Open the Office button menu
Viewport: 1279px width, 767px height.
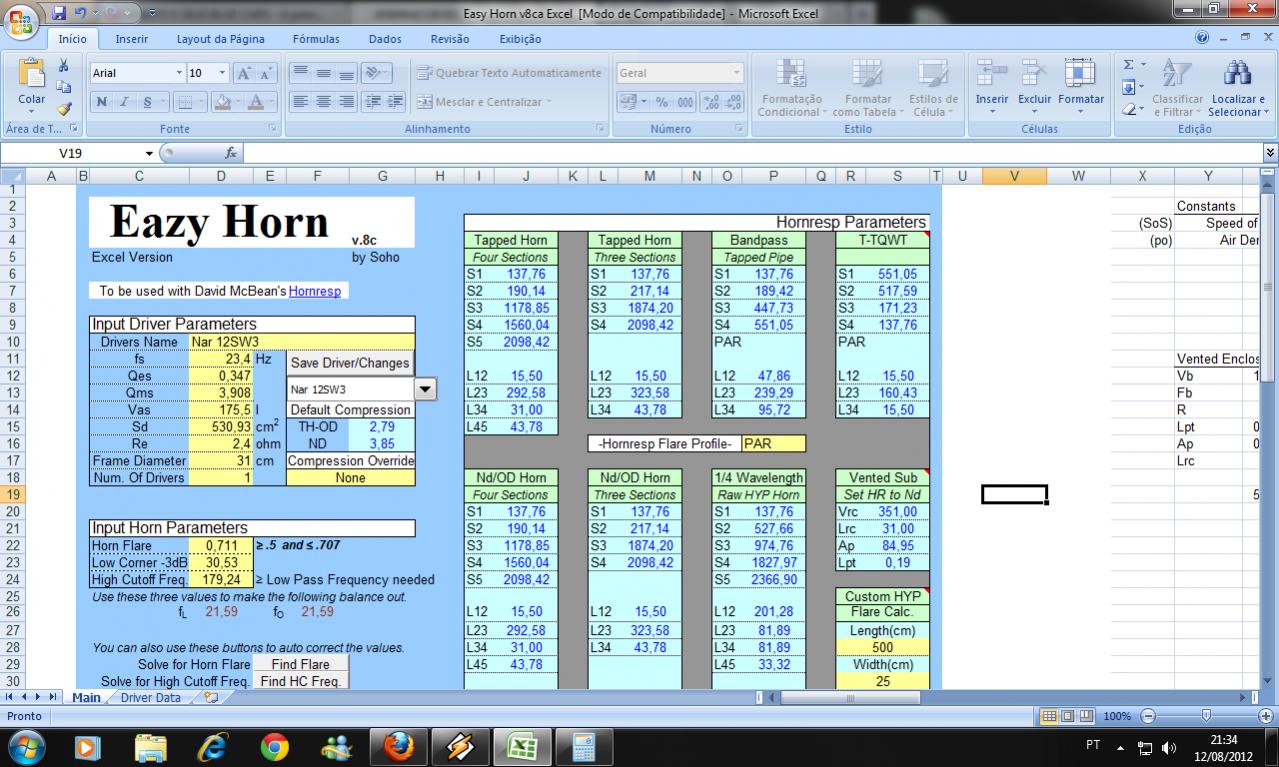(22, 21)
